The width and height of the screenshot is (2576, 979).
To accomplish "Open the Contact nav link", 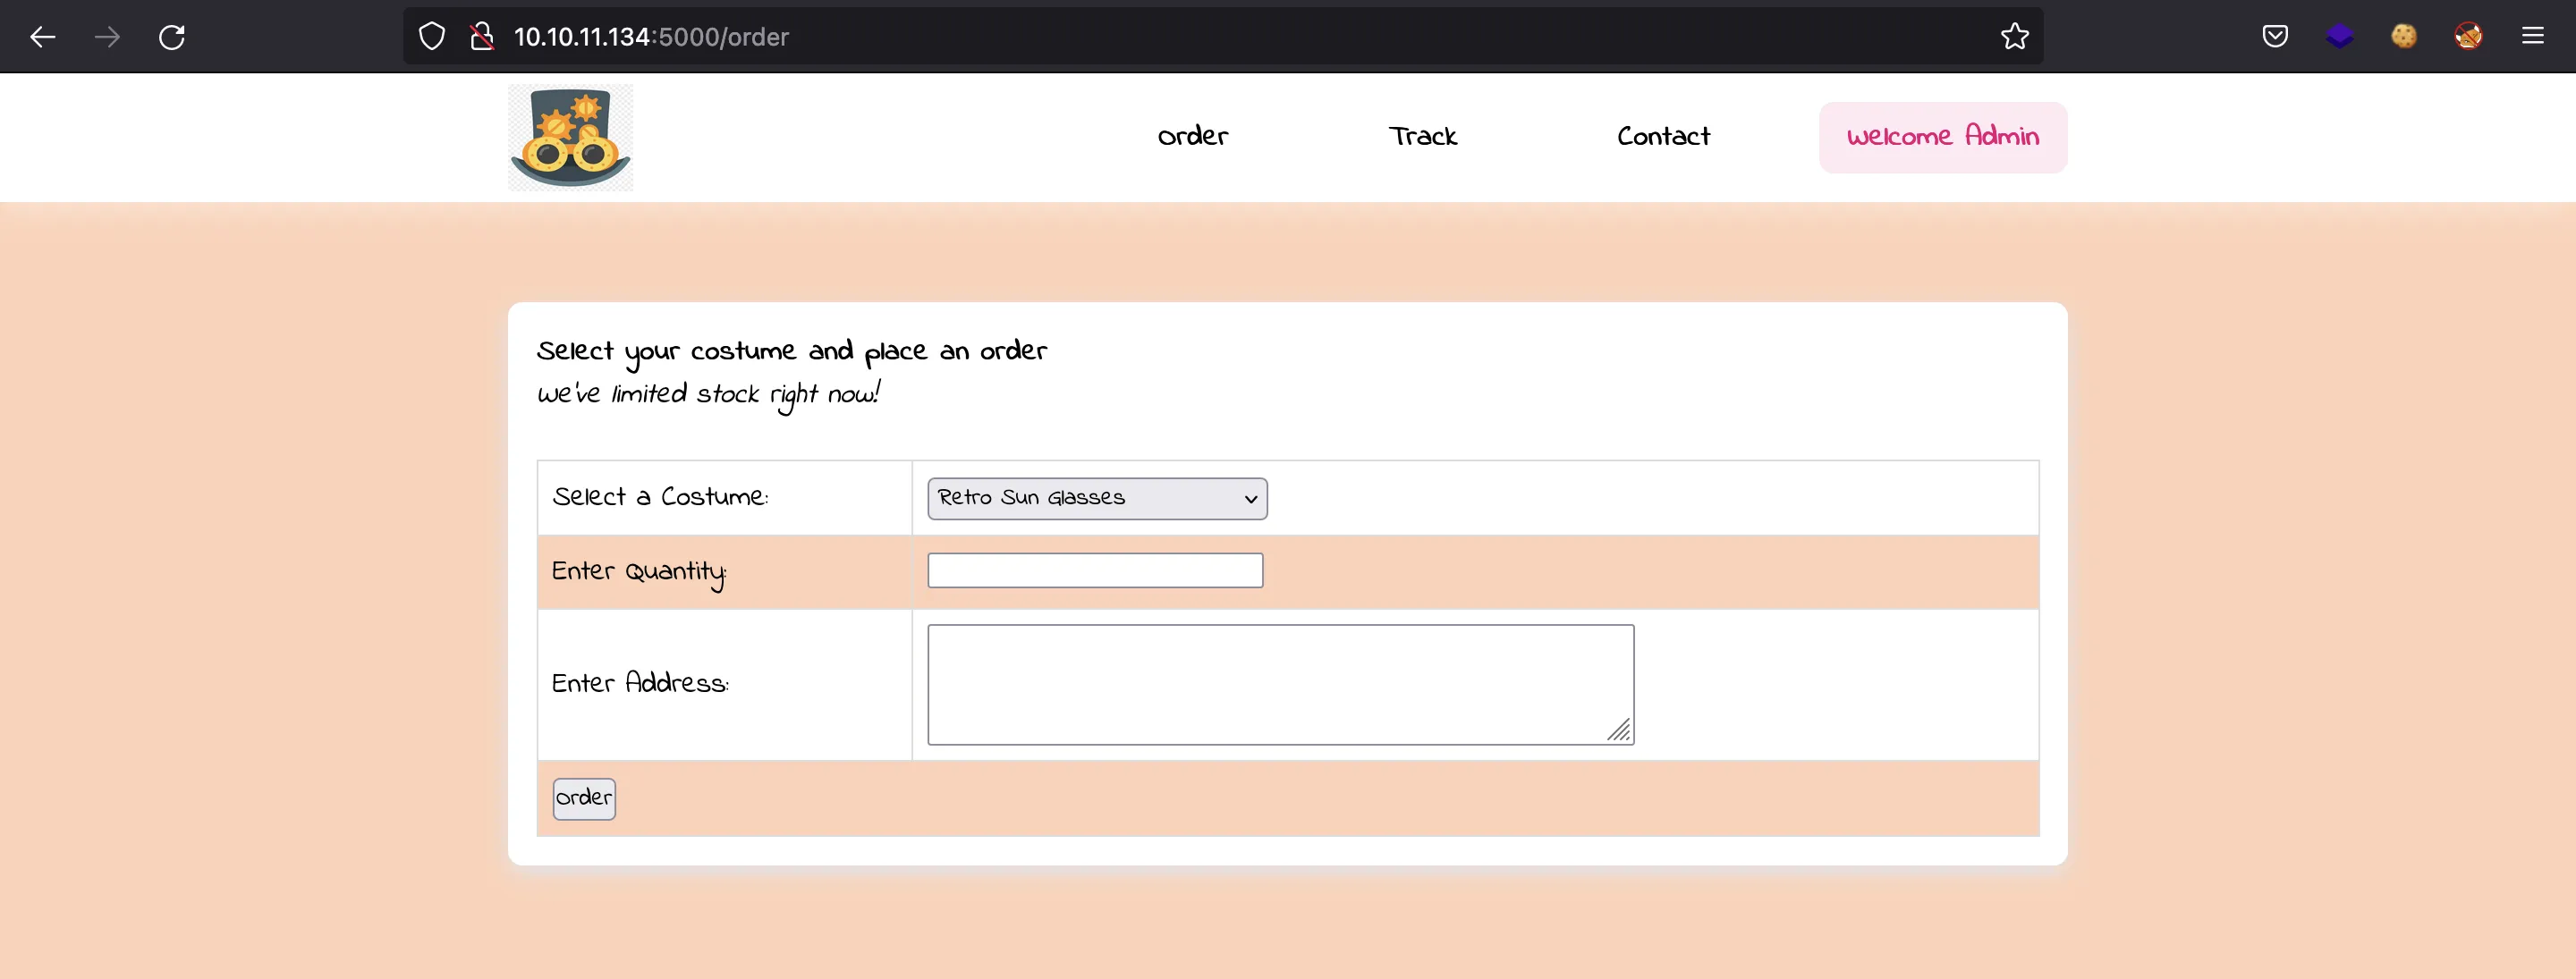I will [x=1663, y=136].
